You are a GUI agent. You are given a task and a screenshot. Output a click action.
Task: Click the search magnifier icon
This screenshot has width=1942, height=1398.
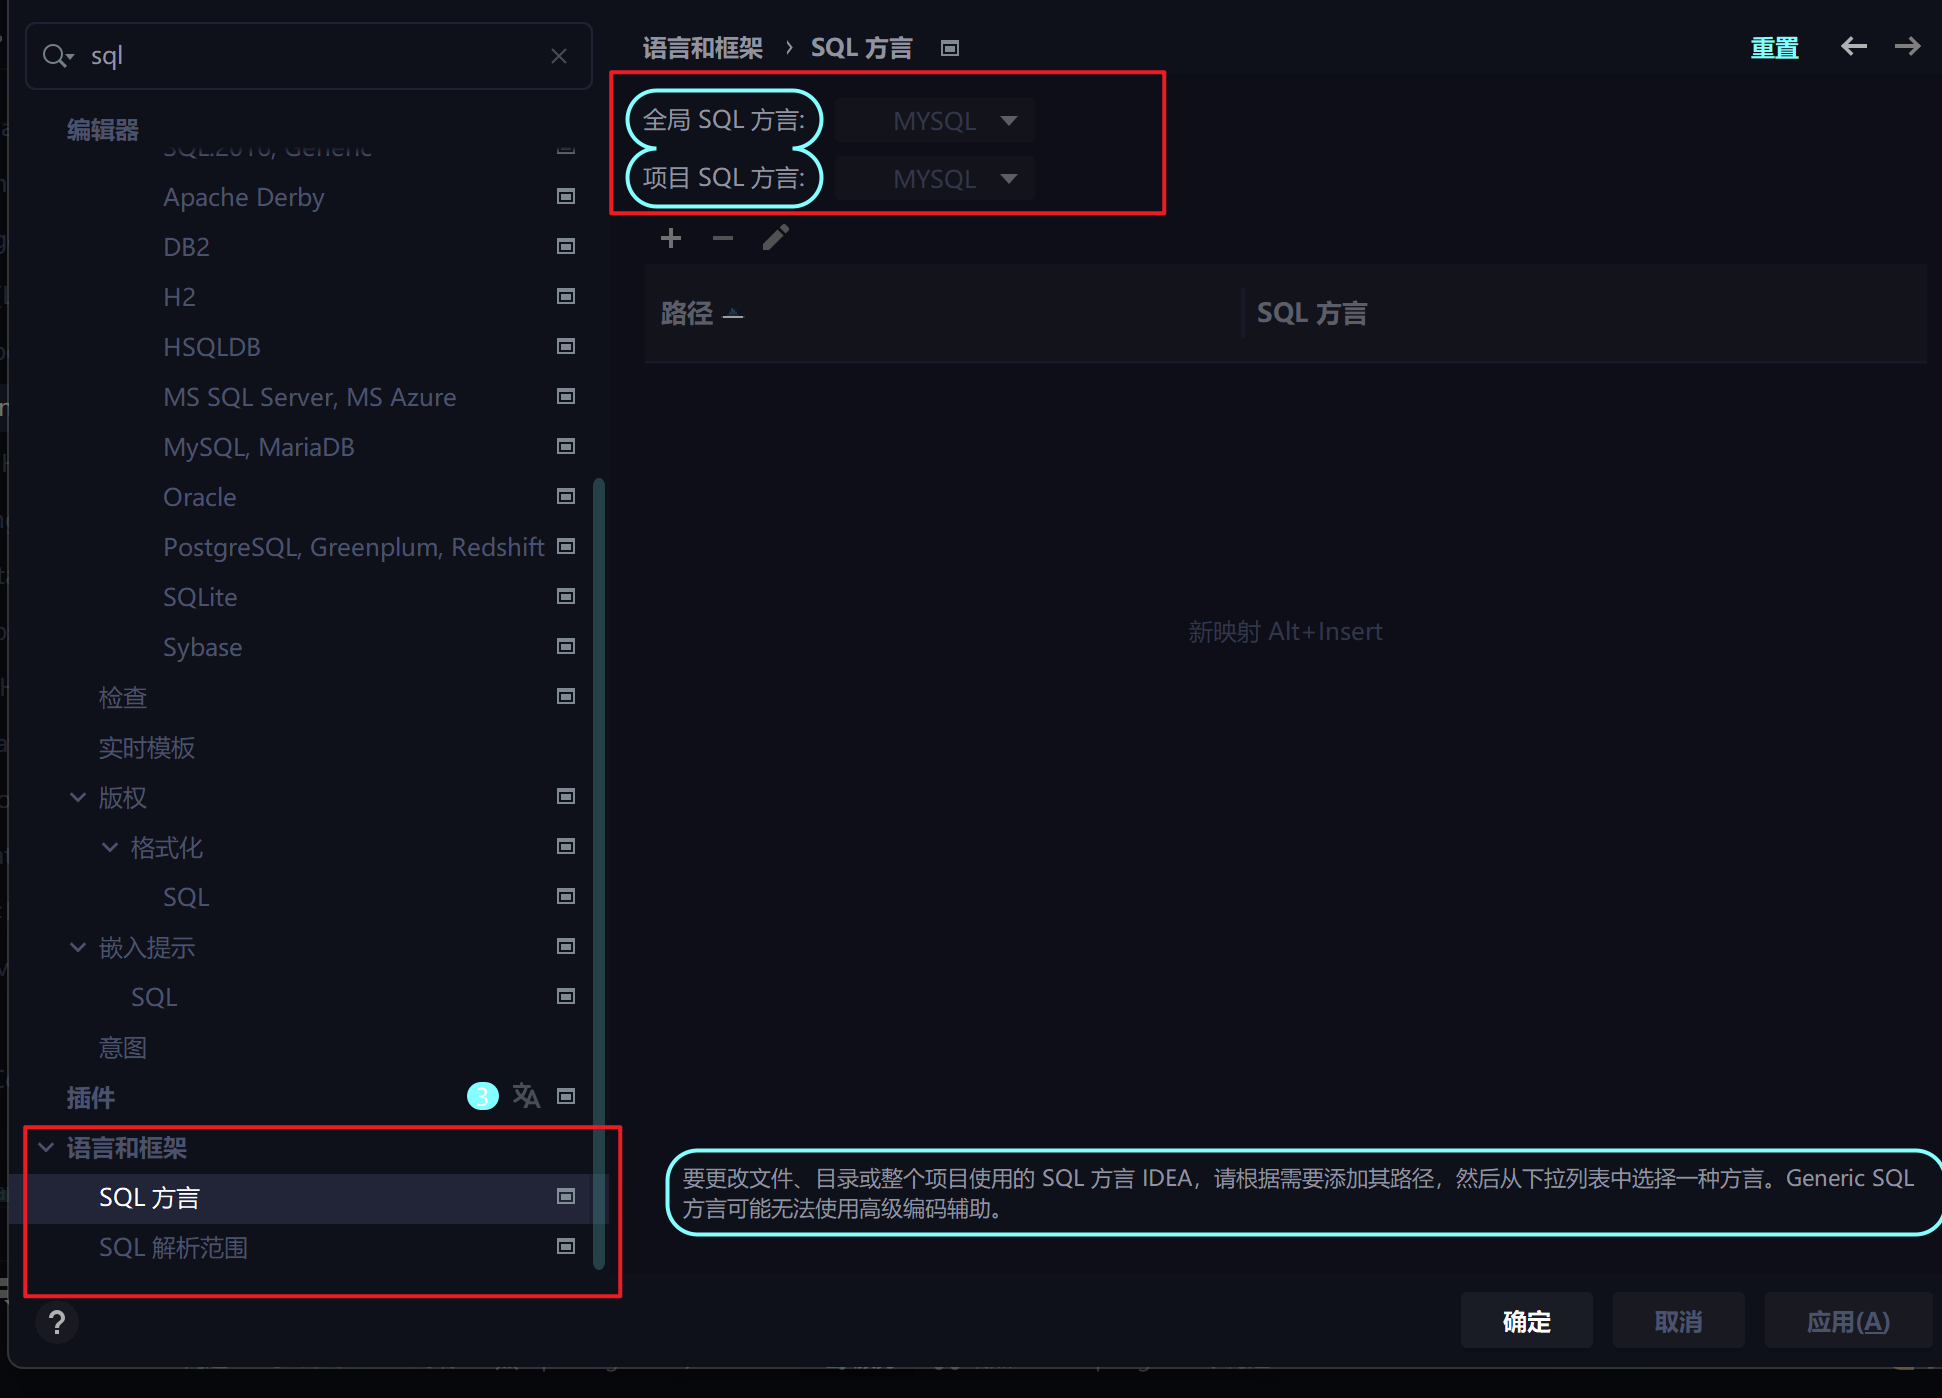58,56
